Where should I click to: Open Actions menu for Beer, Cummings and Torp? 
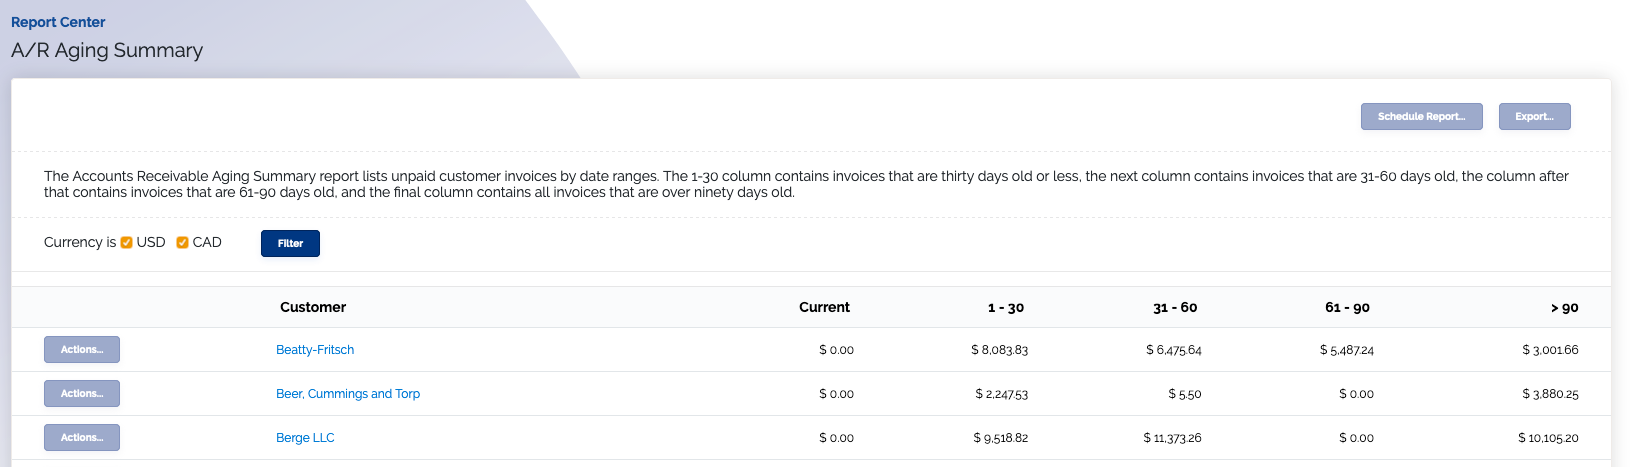coord(82,393)
